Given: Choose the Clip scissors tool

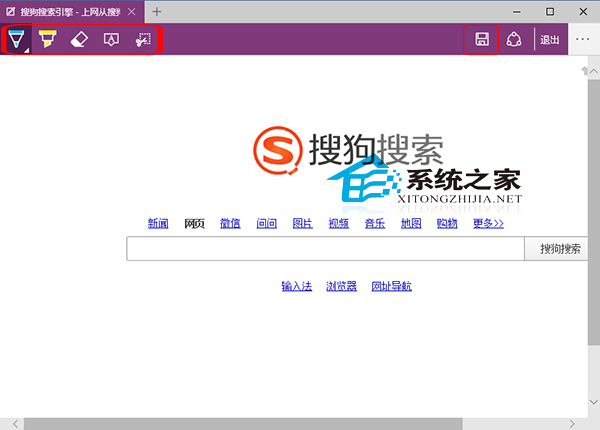Looking at the screenshot, I should (x=143, y=39).
